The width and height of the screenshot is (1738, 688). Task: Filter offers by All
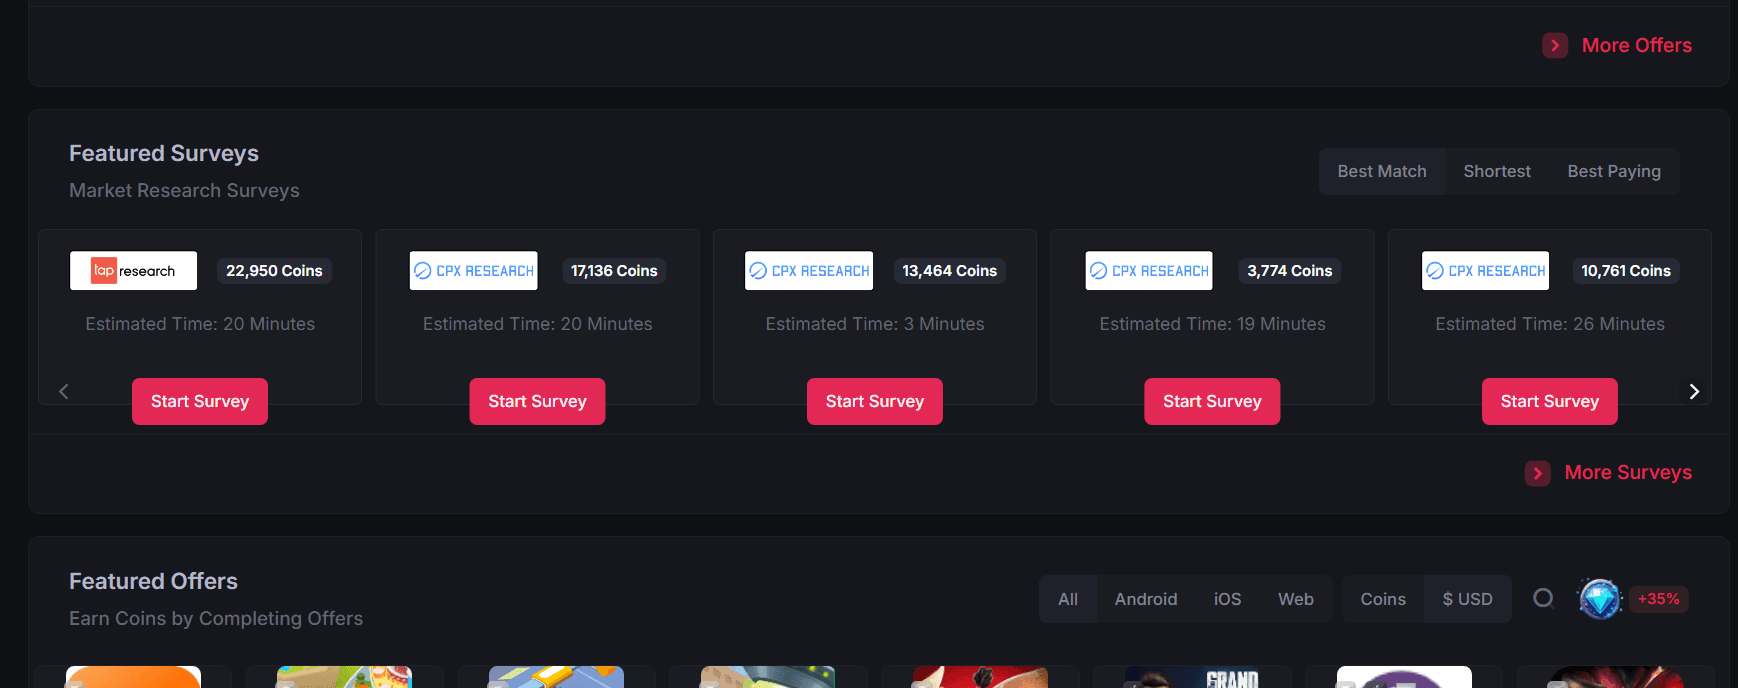pyautogui.click(x=1068, y=599)
